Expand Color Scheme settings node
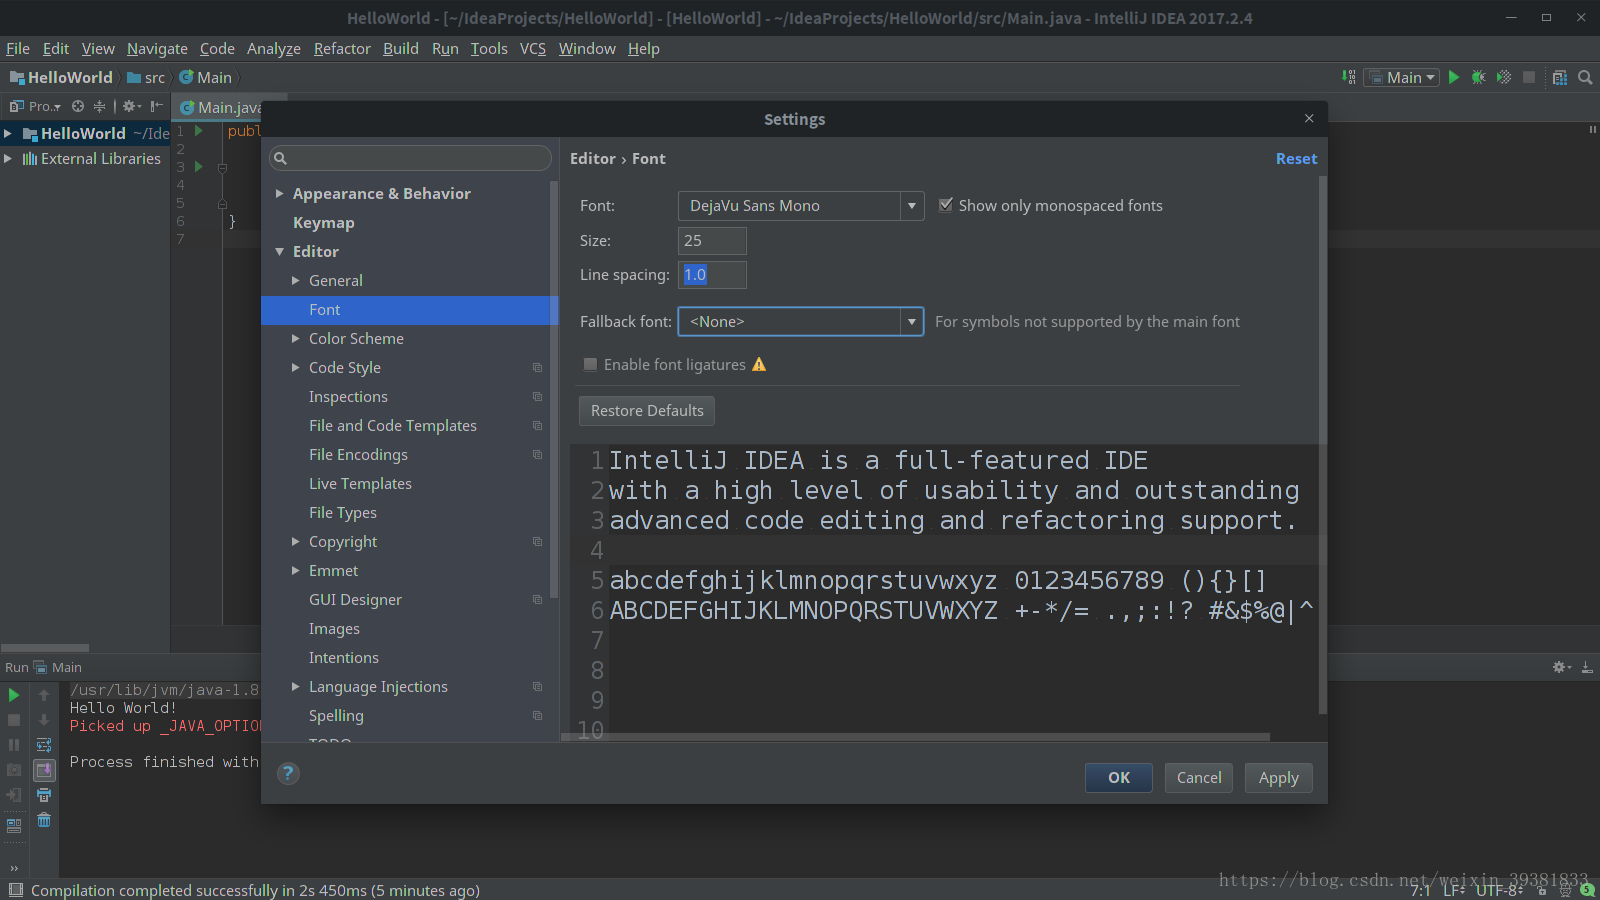This screenshot has width=1600, height=900. tap(296, 339)
